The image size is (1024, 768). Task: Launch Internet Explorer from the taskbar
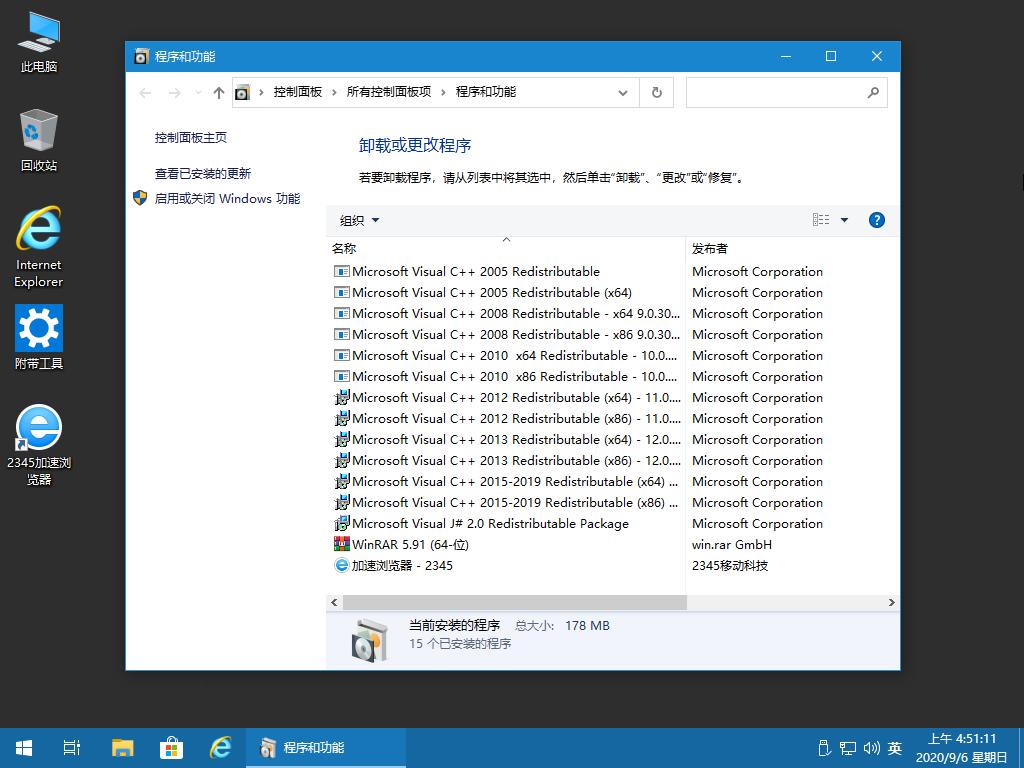(220, 748)
